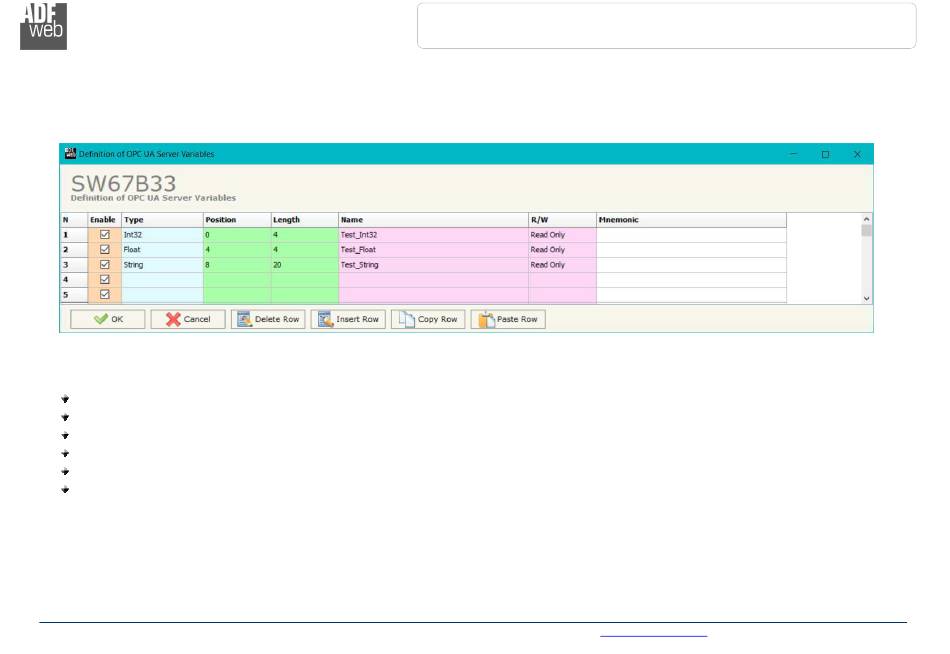950x654 pixels.
Task: Click the Mnemonic column header
Action: point(691,219)
